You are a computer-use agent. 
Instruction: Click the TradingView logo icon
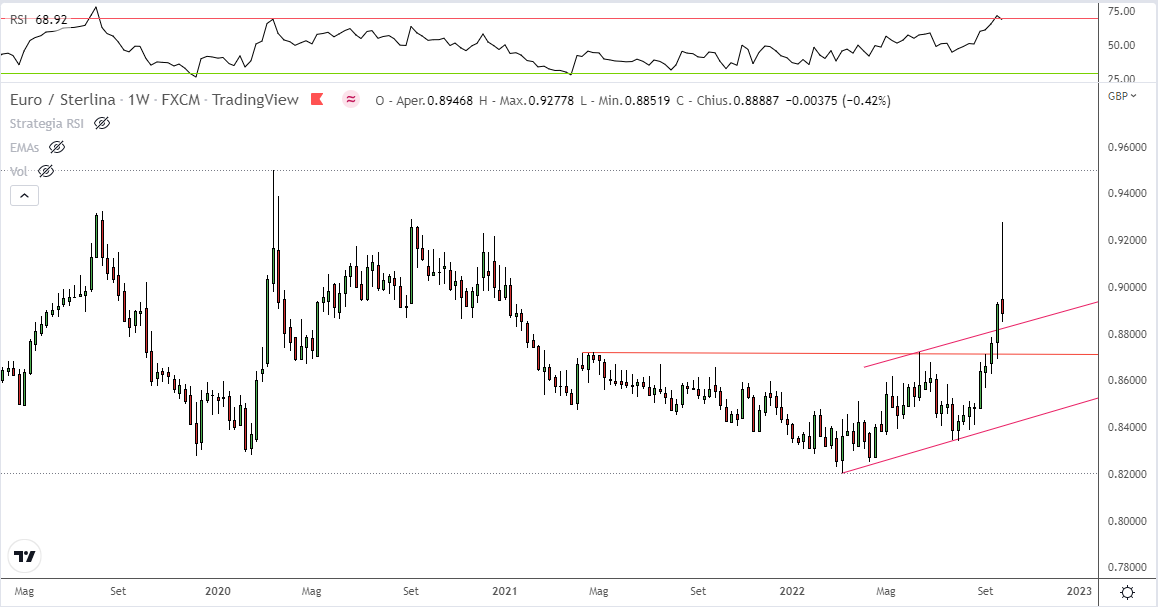tap(25, 556)
